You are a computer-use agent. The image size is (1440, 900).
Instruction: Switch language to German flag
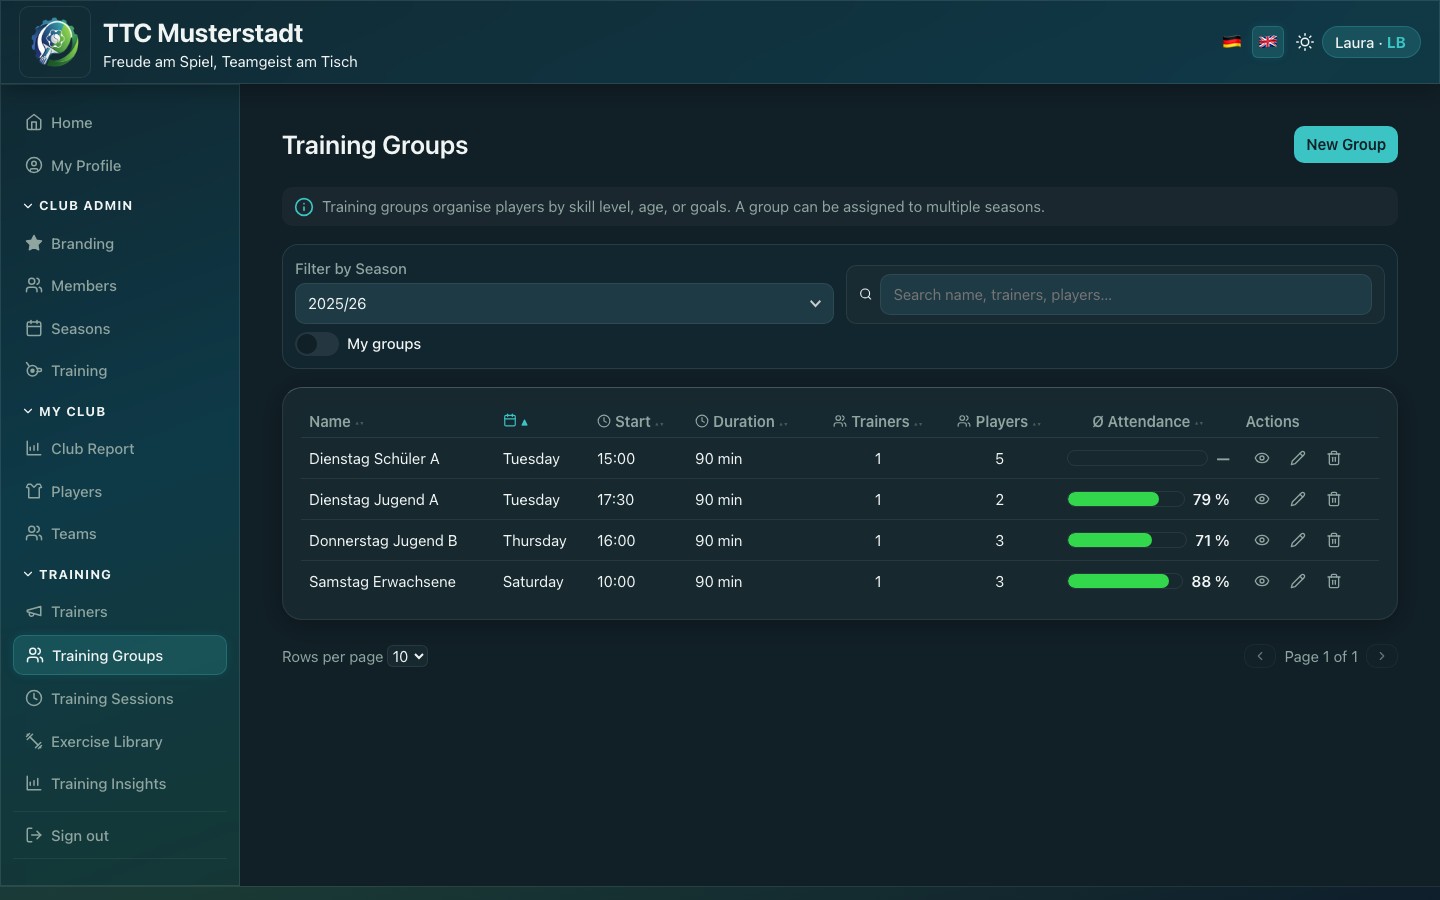click(x=1232, y=42)
